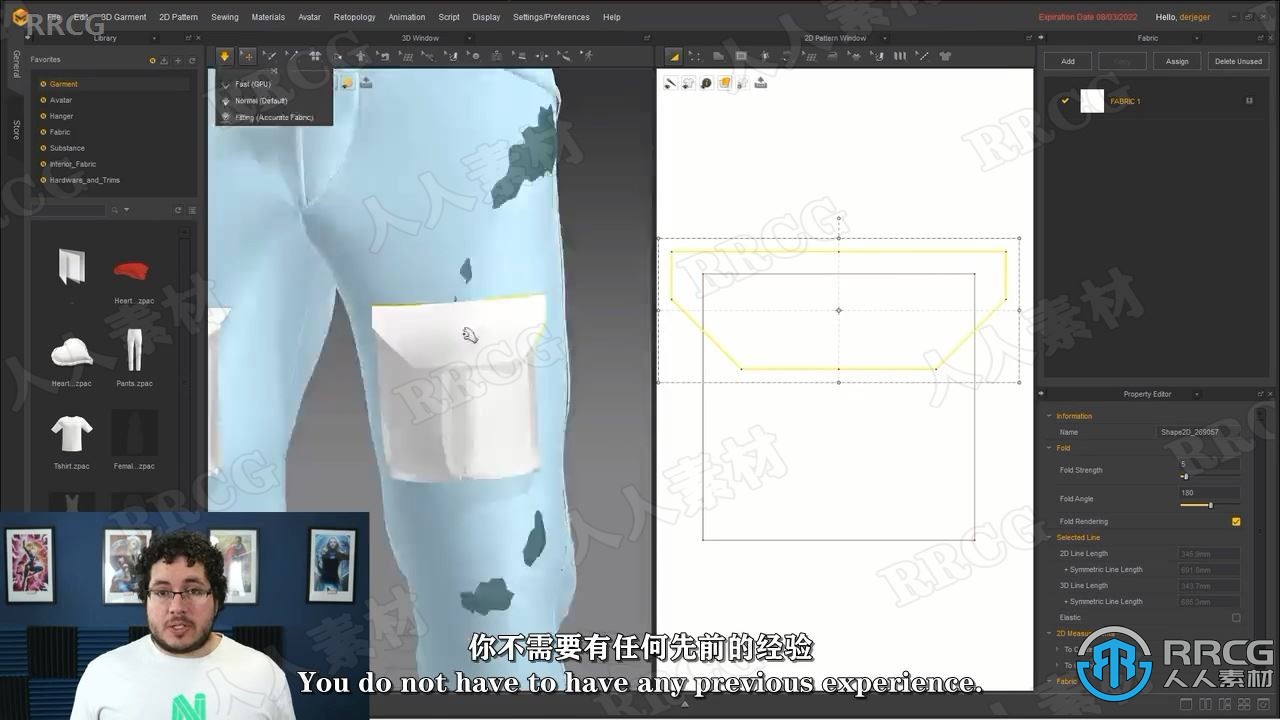Open the Settings/Preferences menu
The width and height of the screenshot is (1280, 720).
[551, 17]
